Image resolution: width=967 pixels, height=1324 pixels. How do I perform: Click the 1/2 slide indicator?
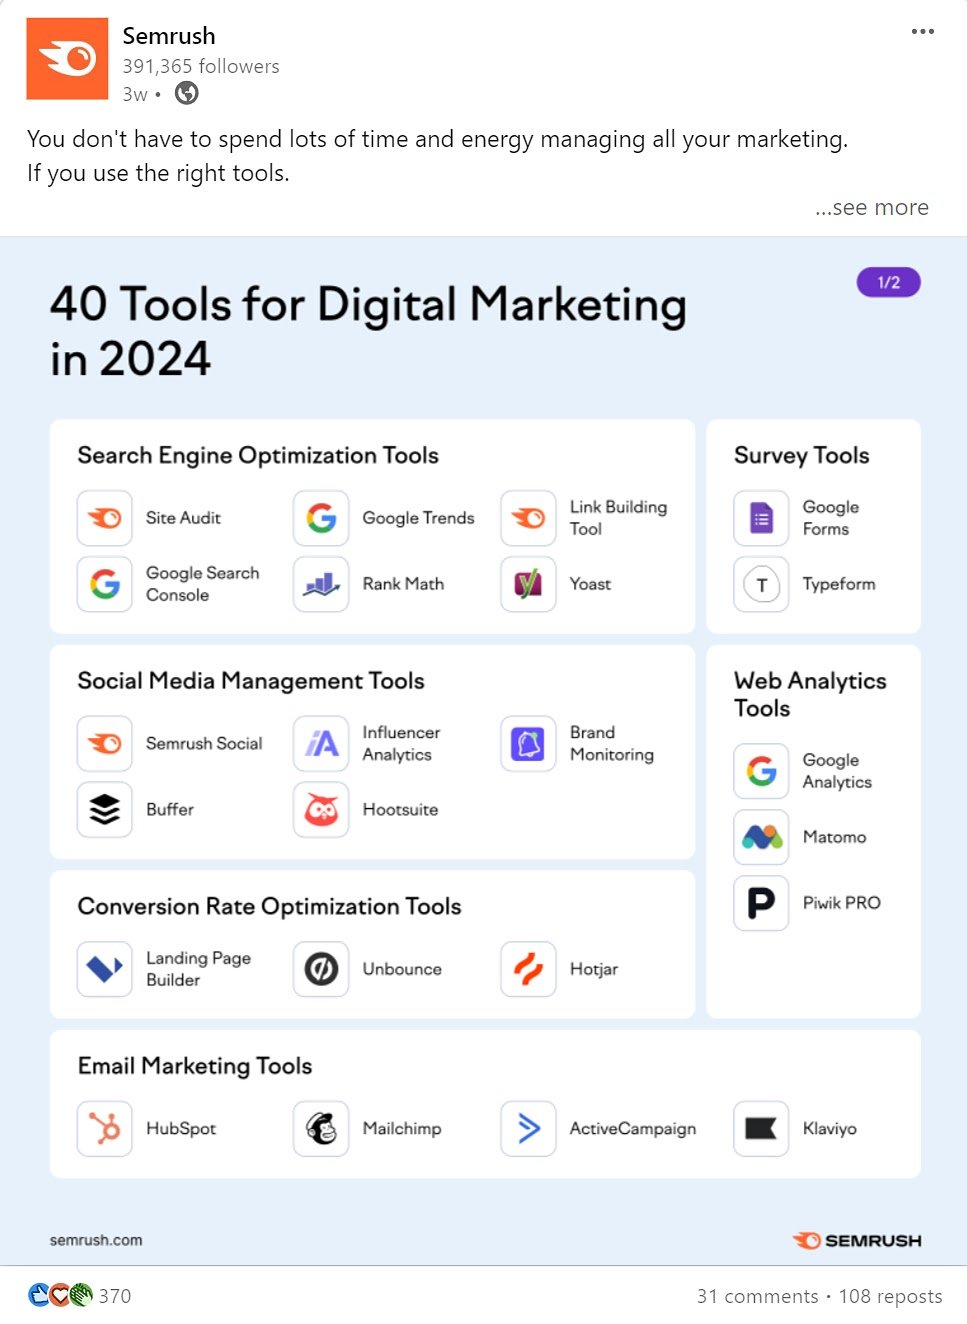[x=888, y=282]
